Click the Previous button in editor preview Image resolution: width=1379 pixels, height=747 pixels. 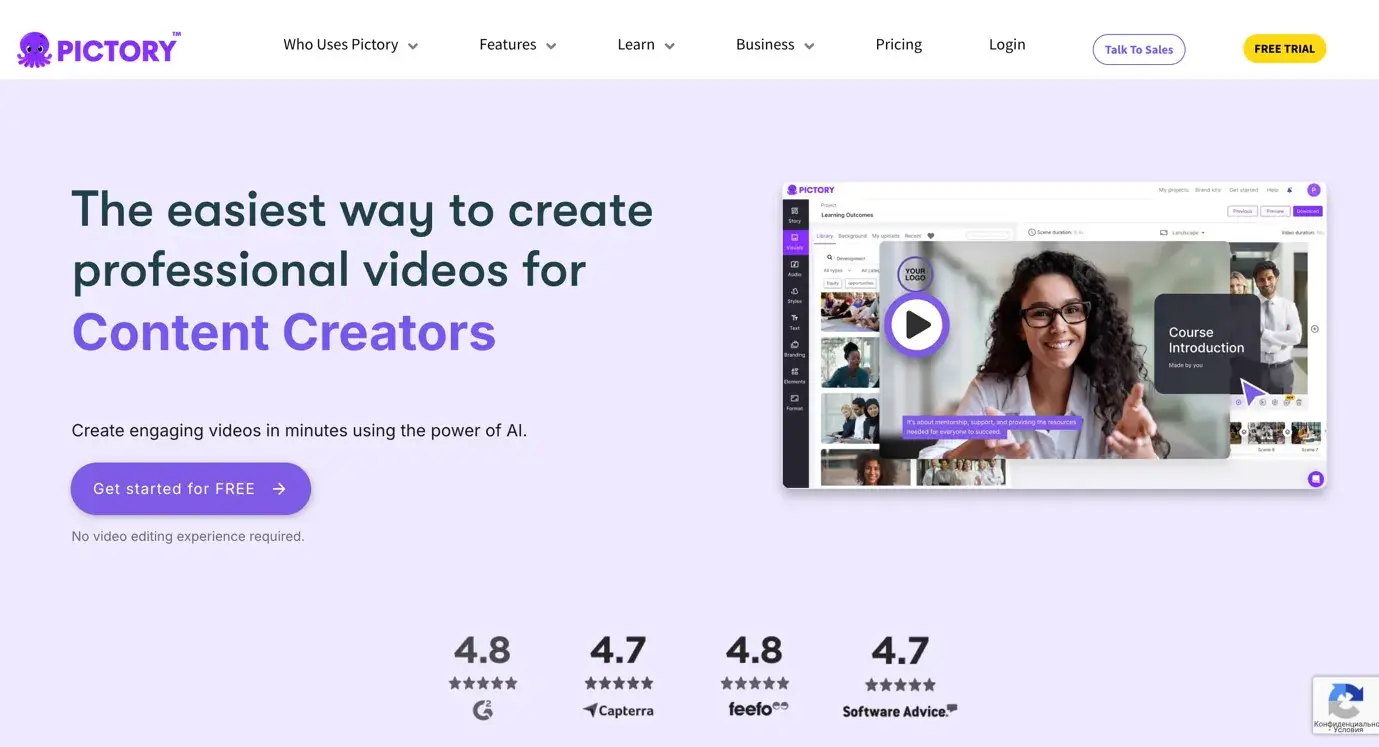point(1242,211)
